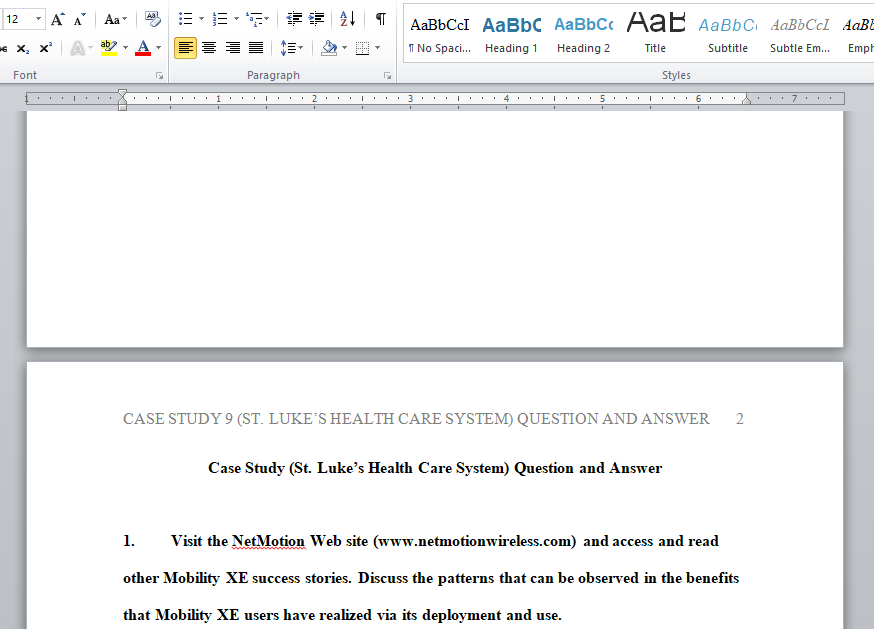Click the line starting 'other Mobility XE success'
This screenshot has width=874, height=629.
point(431,578)
